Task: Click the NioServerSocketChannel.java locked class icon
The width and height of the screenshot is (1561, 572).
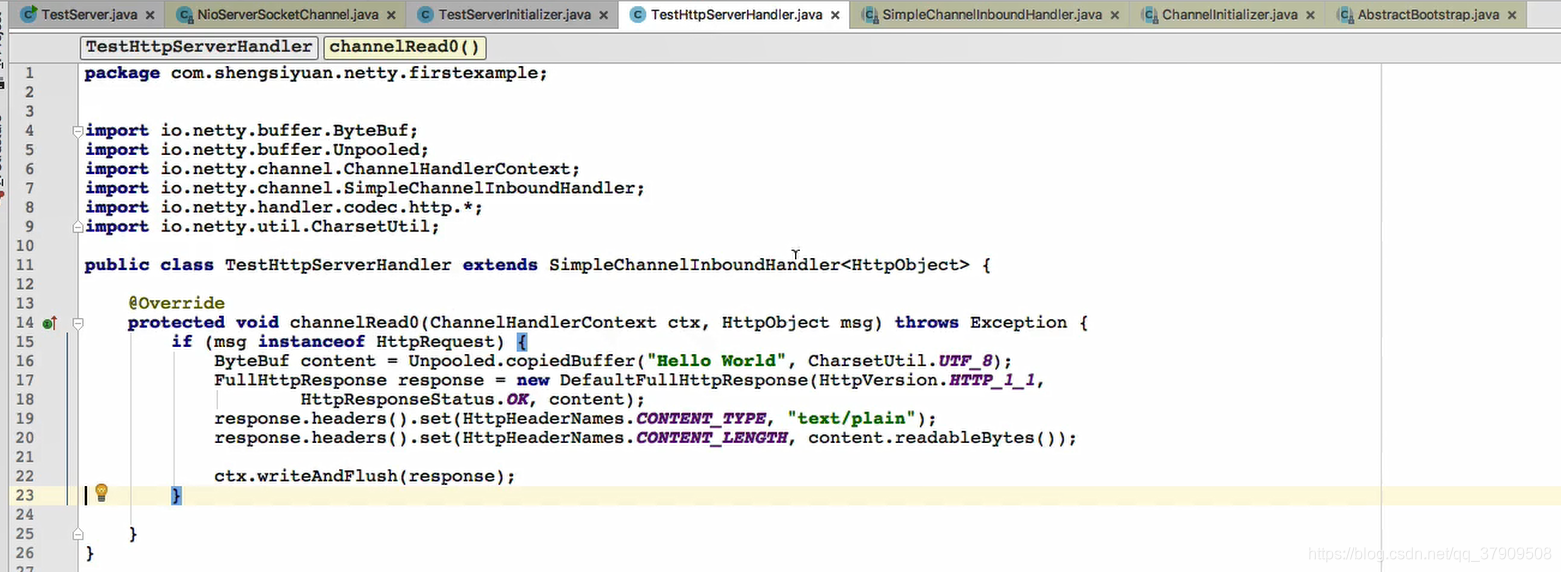Action: 183,15
